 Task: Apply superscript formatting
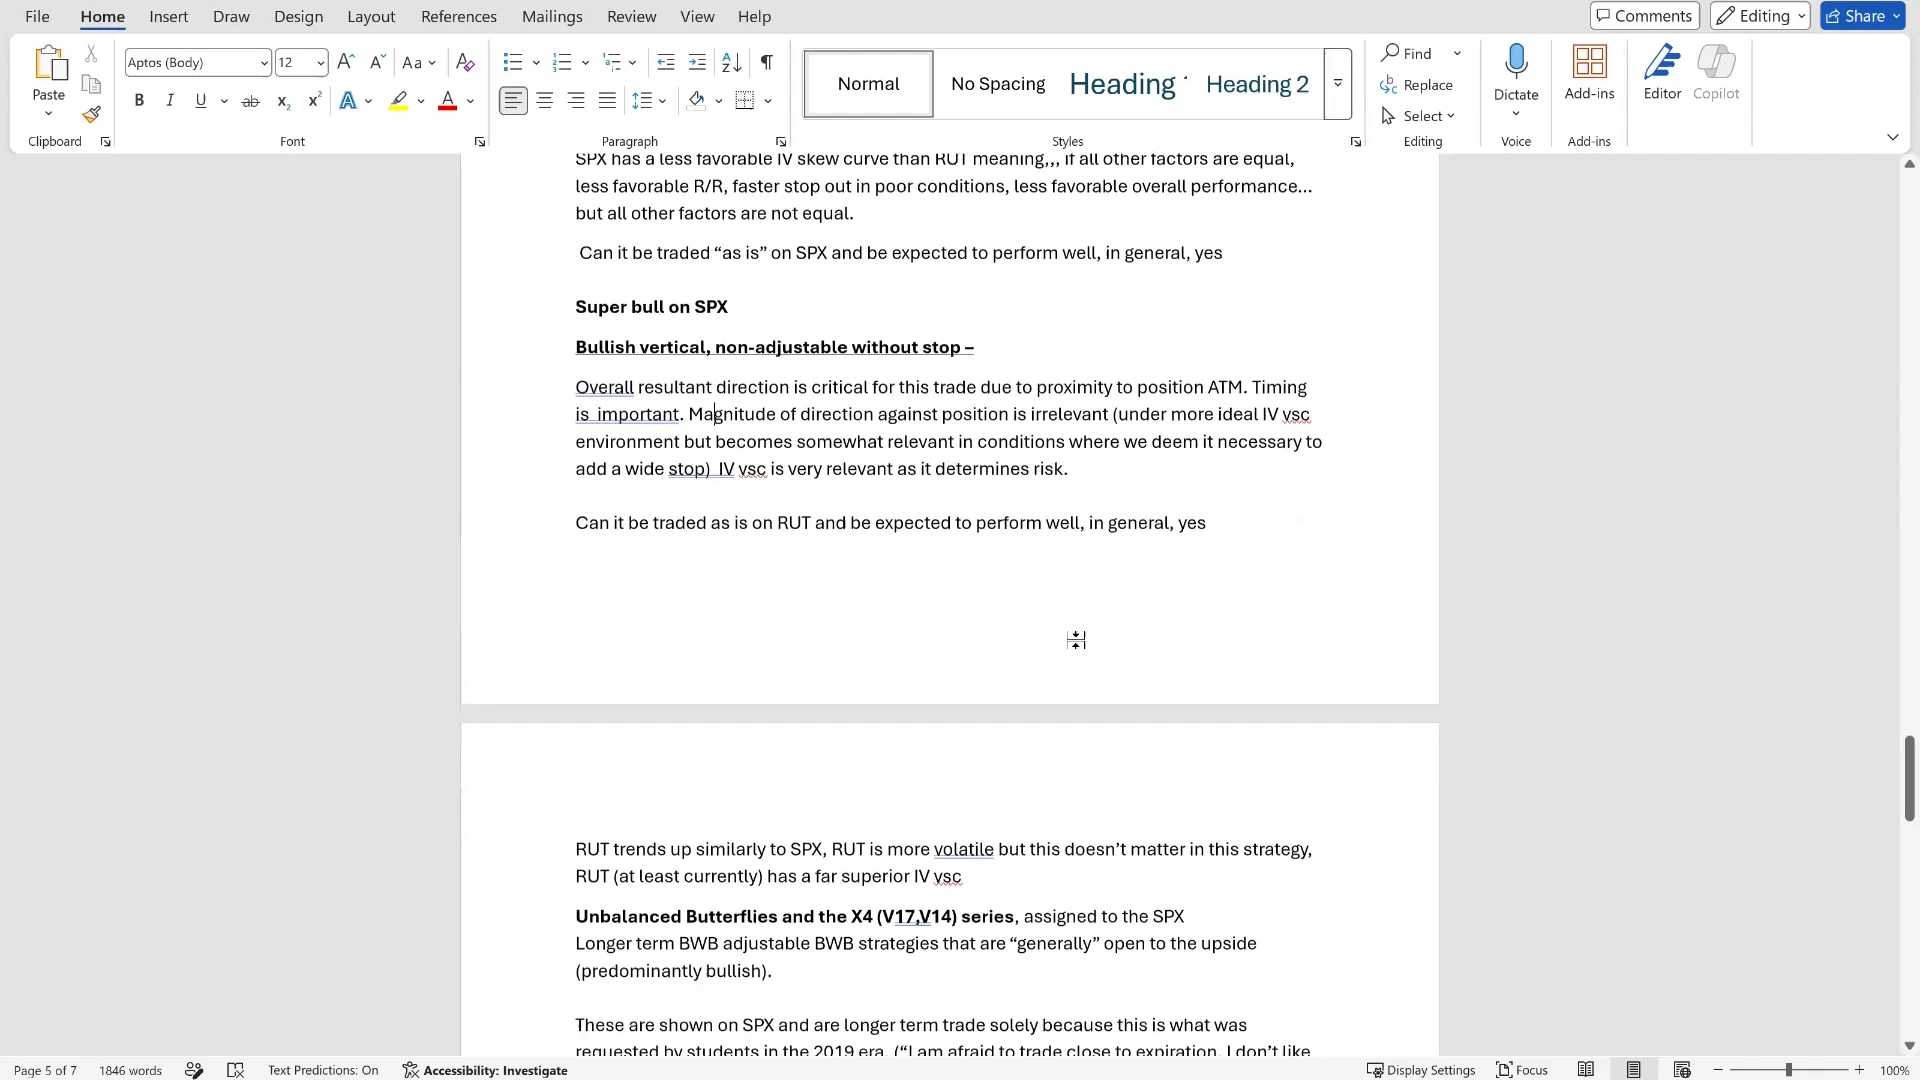point(314,101)
